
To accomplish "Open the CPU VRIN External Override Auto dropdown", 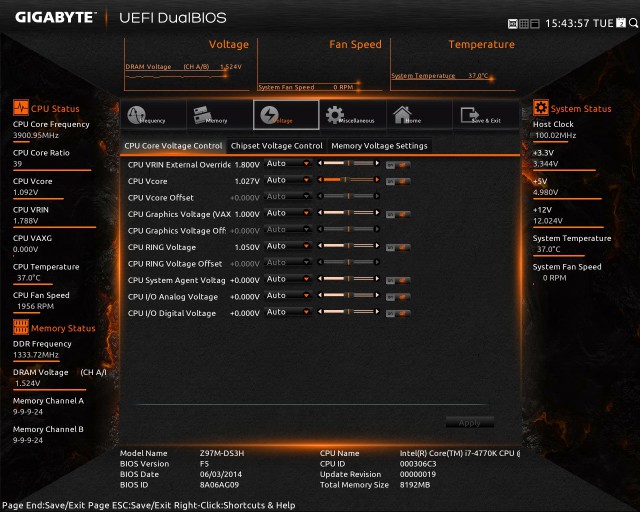I will [x=288, y=163].
